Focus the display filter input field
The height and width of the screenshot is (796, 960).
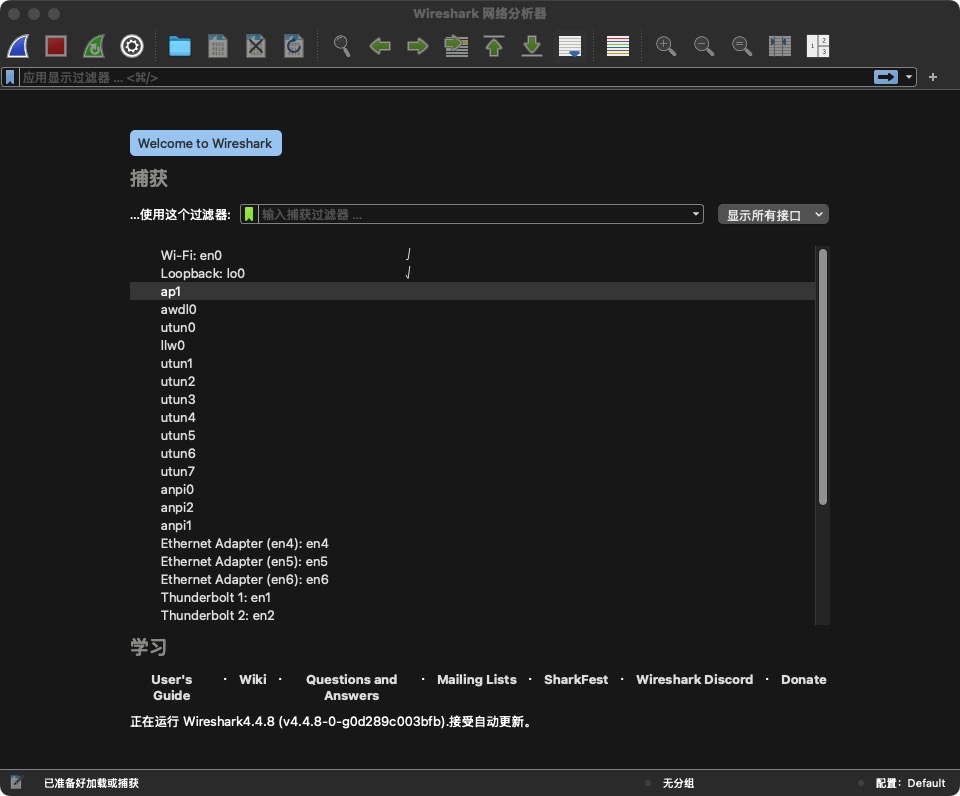coord(446,77)
